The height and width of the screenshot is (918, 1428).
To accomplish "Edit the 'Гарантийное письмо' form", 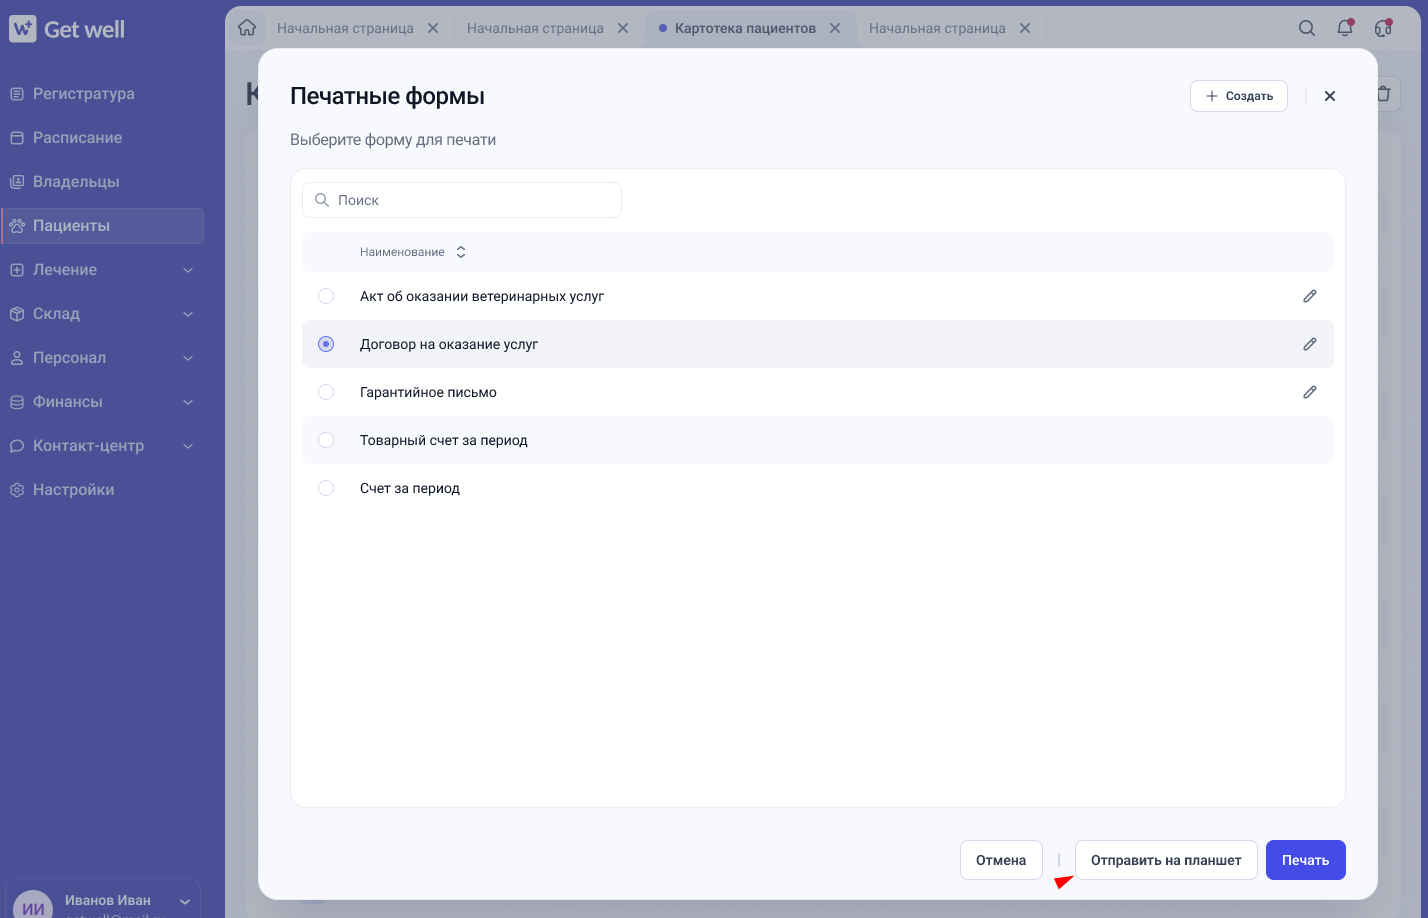I will click(1310, 392).
